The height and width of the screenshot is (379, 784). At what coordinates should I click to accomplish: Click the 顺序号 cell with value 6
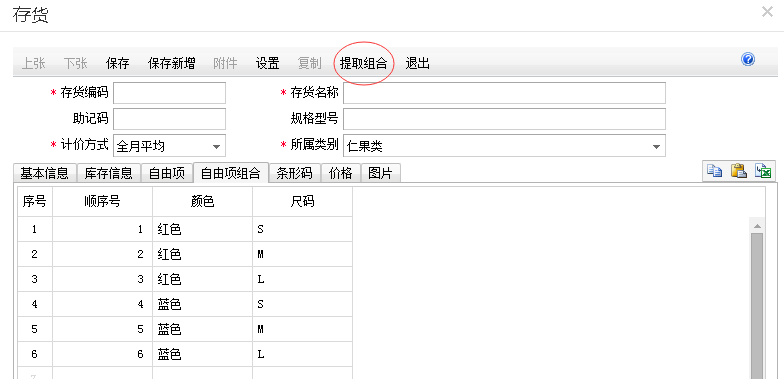click(x=102, y=354)
